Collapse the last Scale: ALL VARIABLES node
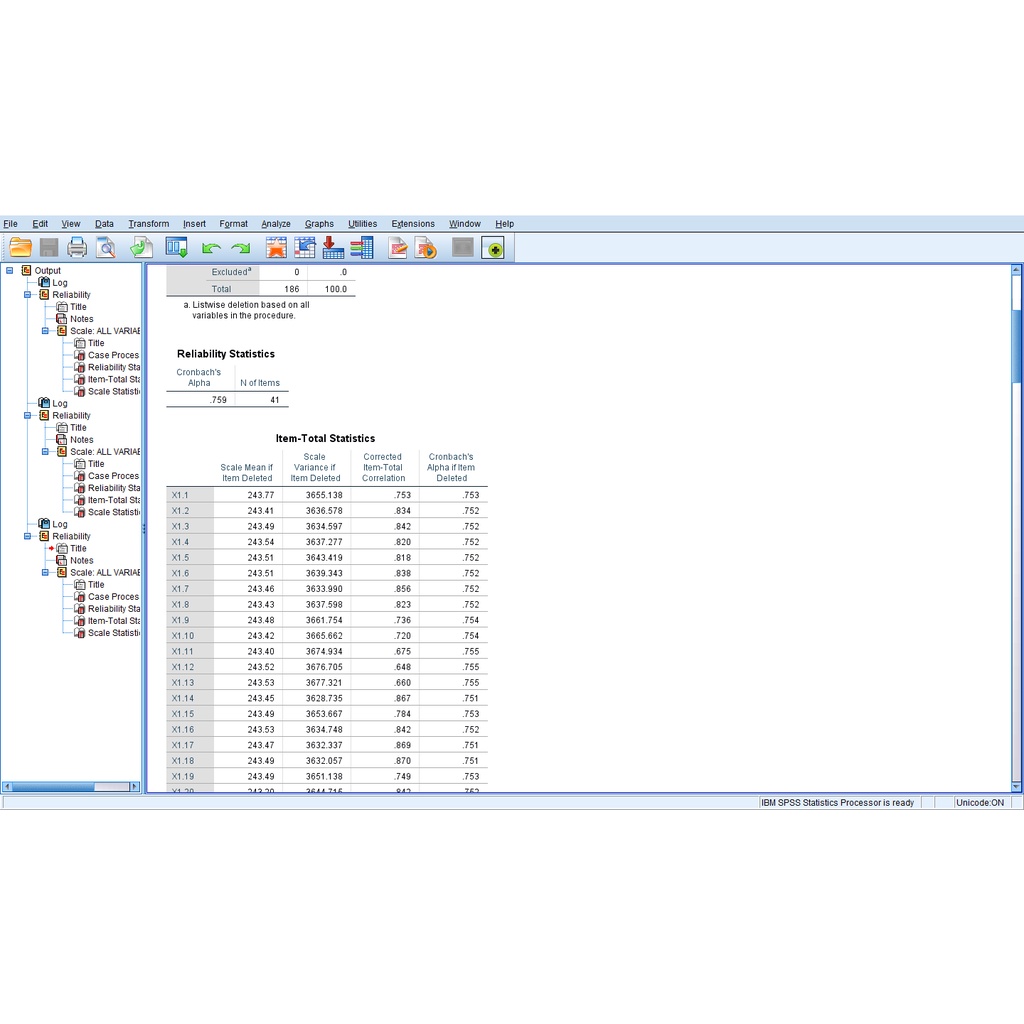 46,573
